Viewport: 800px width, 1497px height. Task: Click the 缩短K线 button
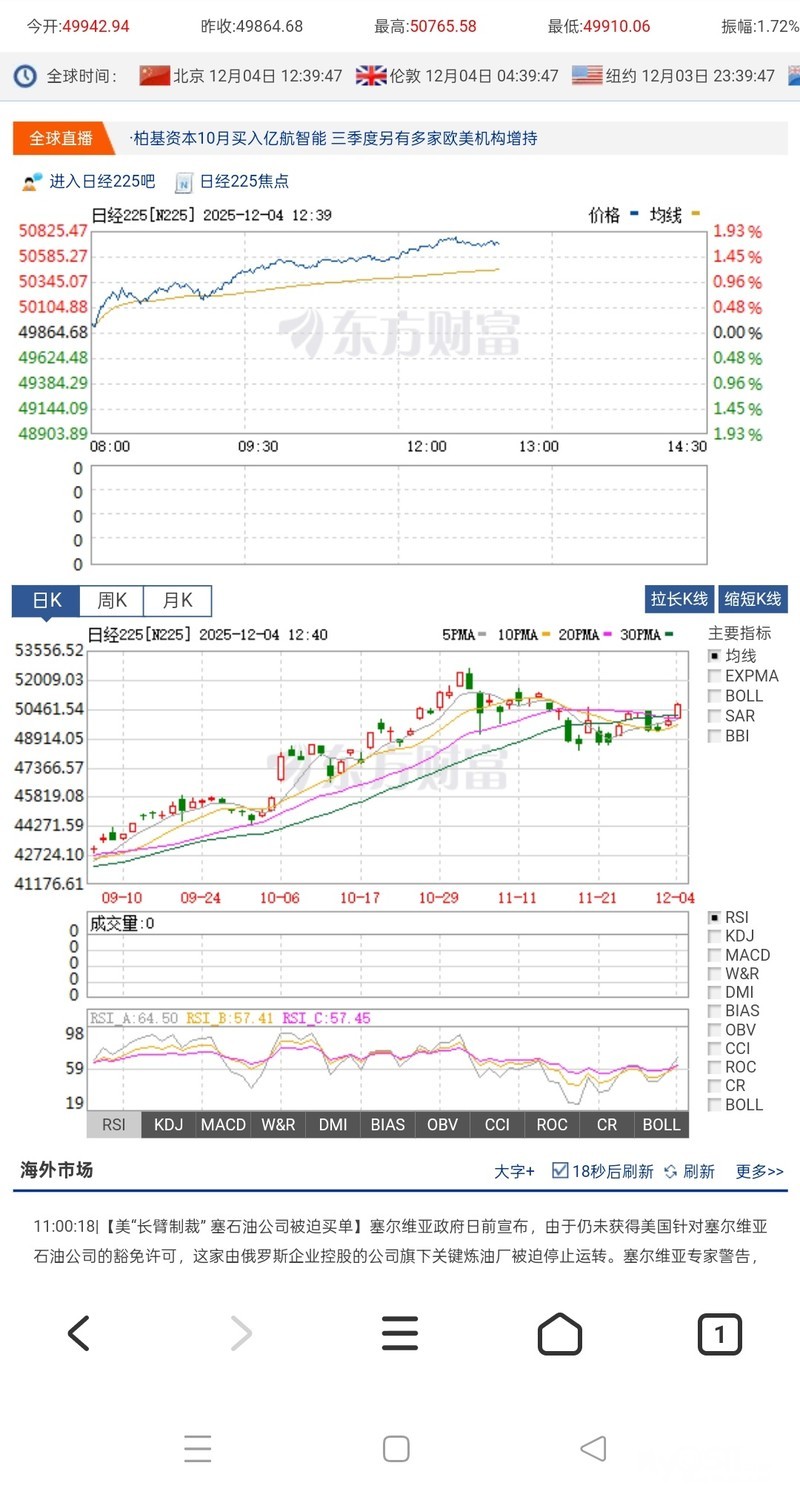pyautogui.click(x=753, y=599)
